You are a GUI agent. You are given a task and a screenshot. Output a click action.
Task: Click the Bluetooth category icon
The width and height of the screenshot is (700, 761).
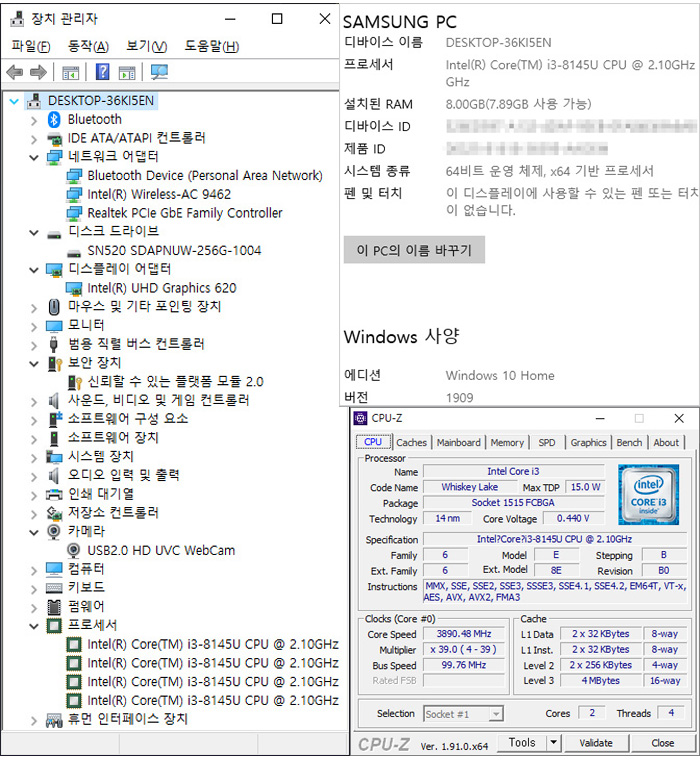tap(54, 119)
